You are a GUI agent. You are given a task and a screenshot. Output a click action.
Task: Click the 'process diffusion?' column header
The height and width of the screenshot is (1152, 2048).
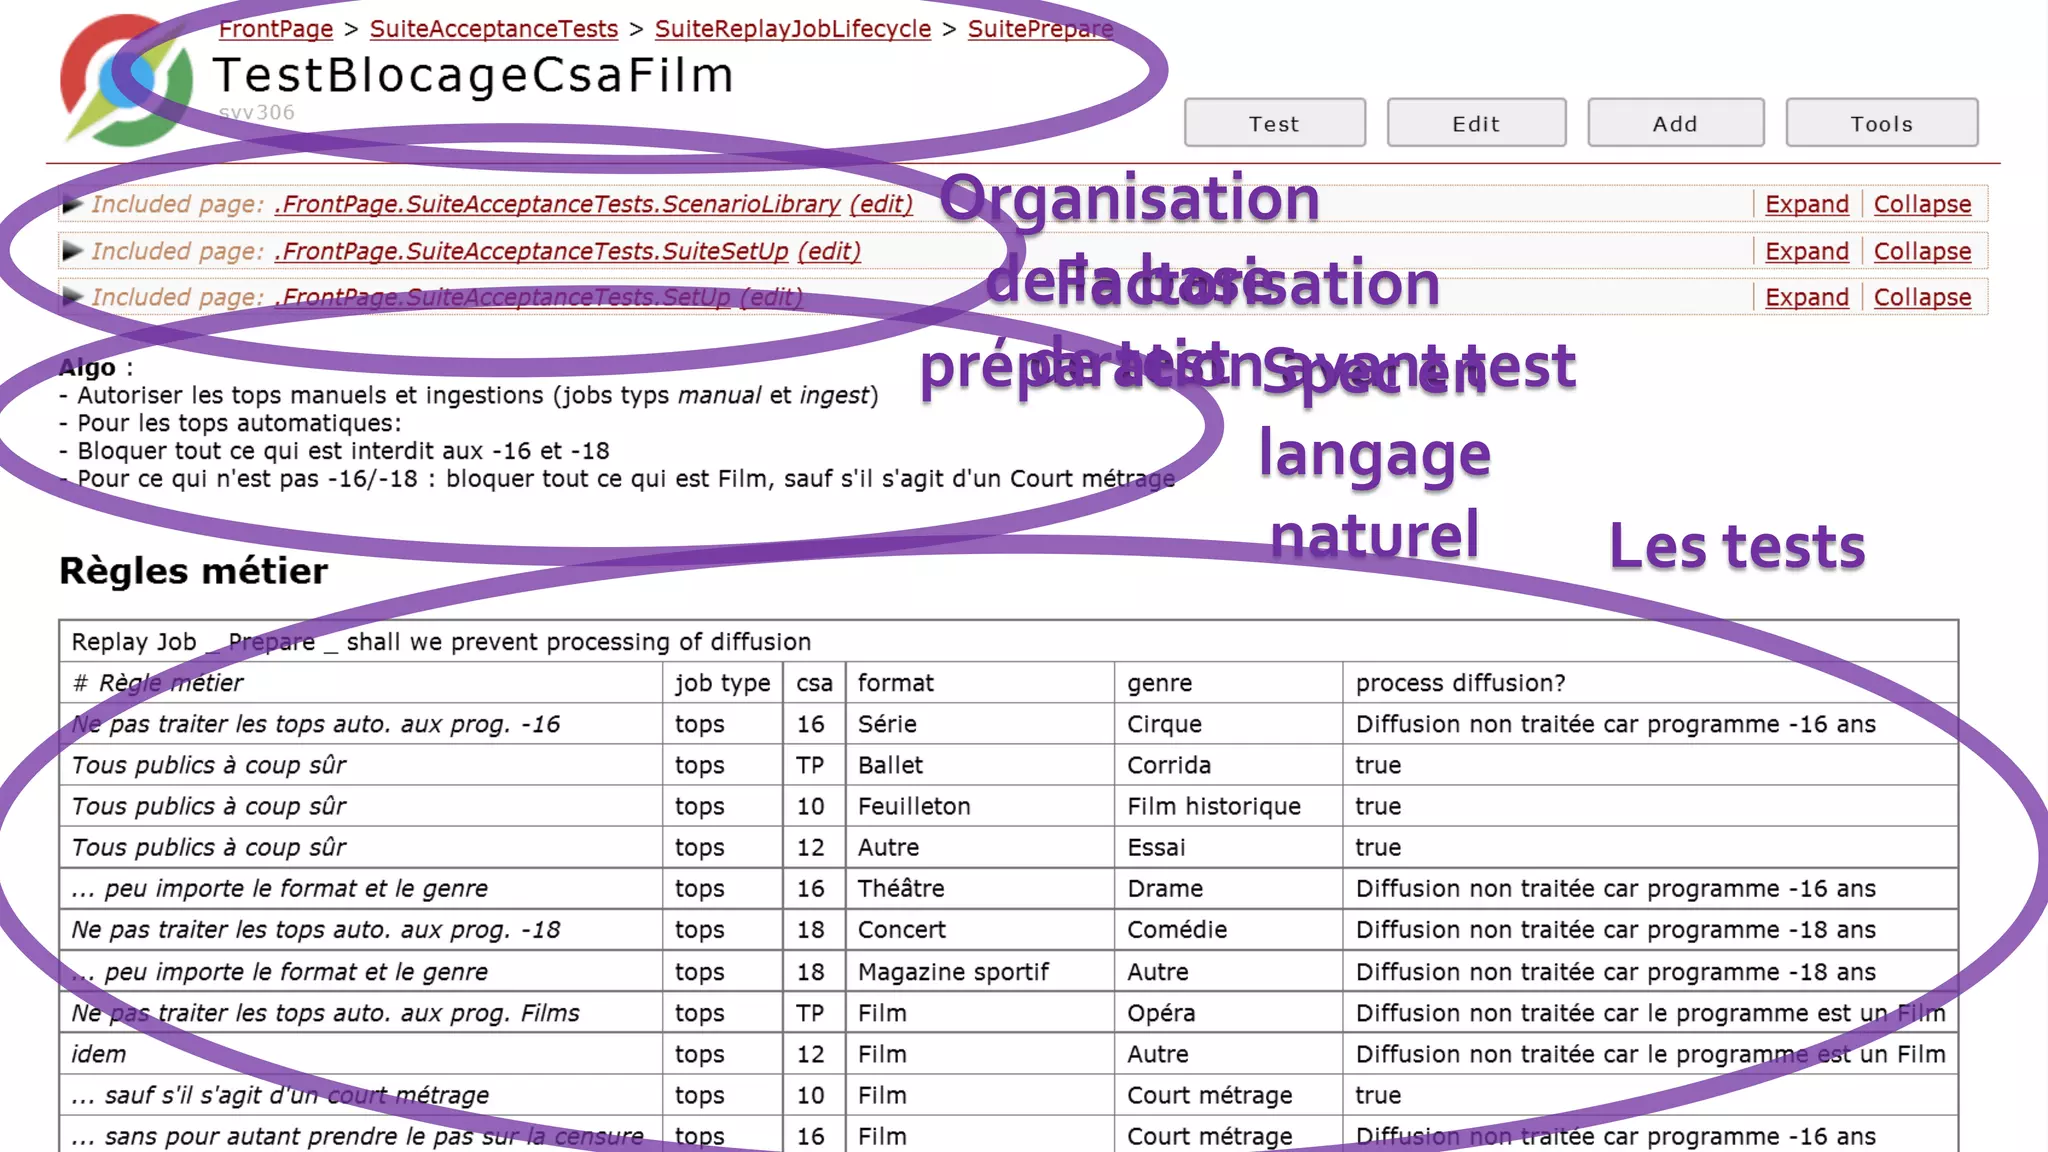click(1650, 683)
